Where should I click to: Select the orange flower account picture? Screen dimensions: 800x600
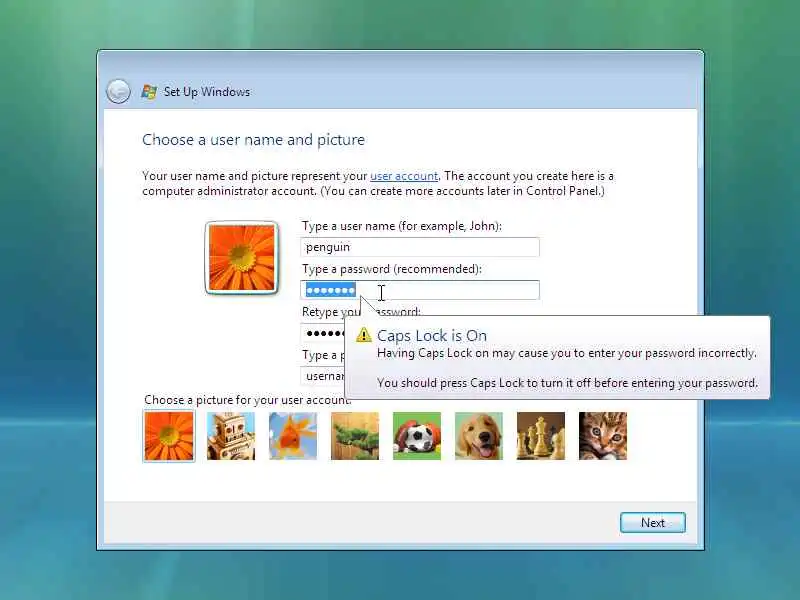tap(169, 436)
